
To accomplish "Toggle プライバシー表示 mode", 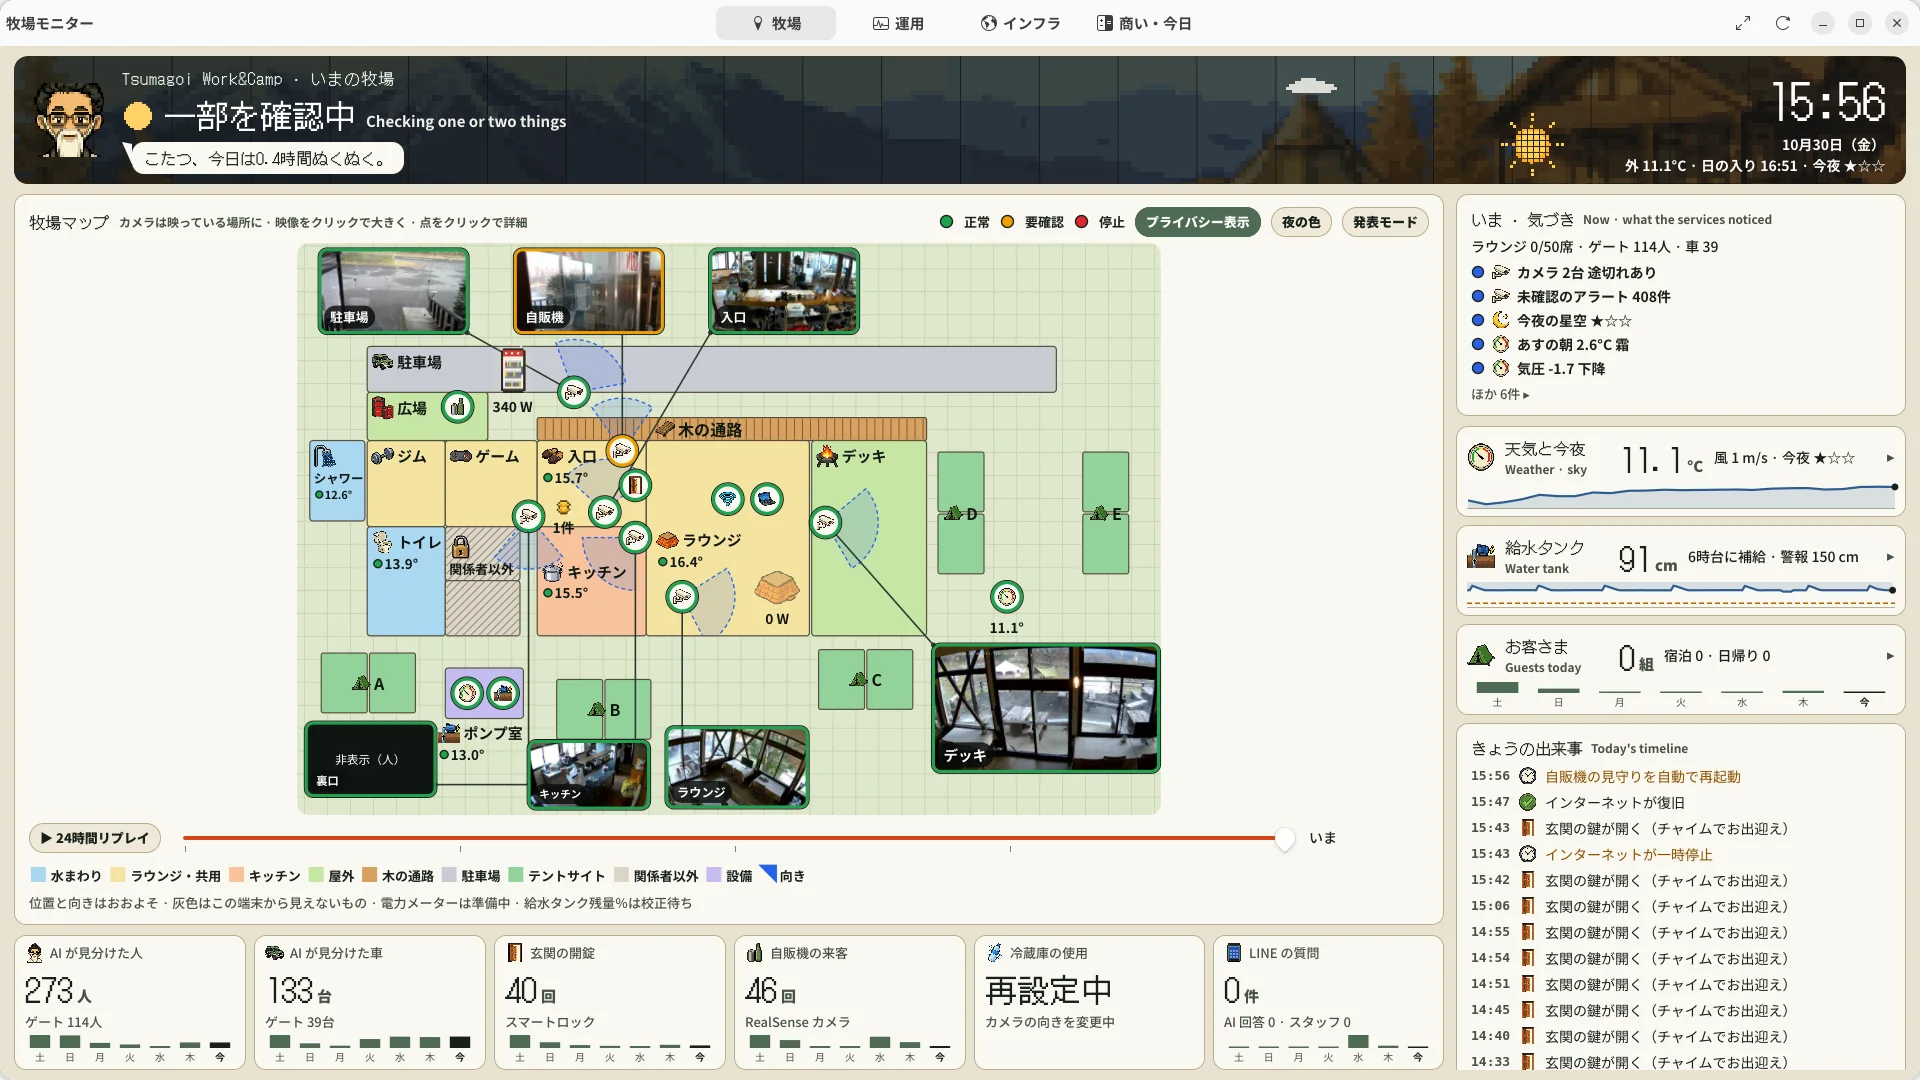I will point(1197,222).
